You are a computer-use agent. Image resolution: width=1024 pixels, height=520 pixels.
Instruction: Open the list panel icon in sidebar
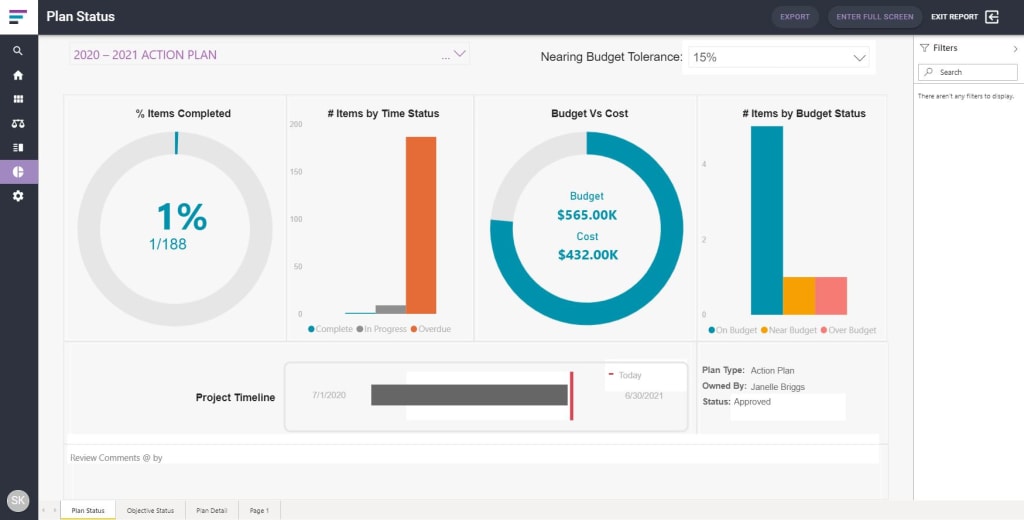(x=18, y=148)
